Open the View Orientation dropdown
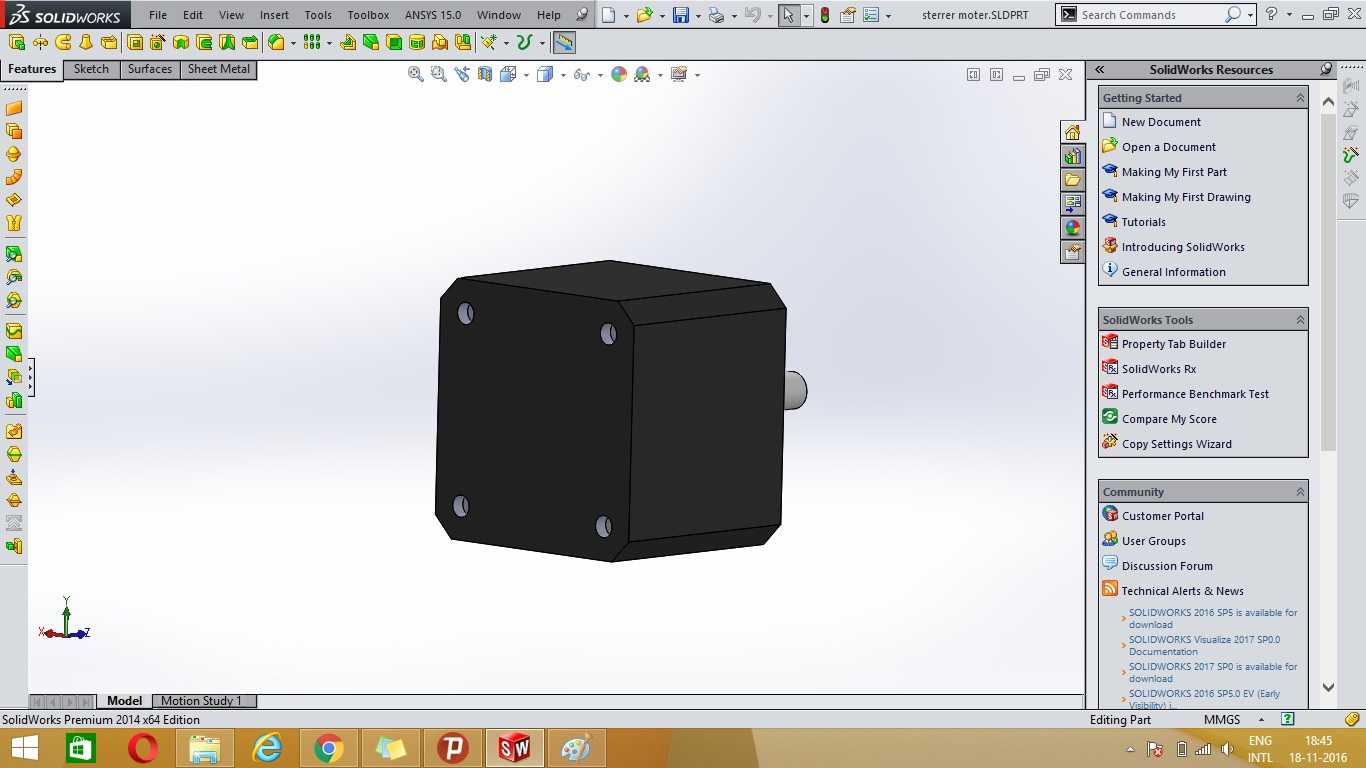Image resolution: width=1366 pixels, height=768 pixels. [x=526, y=75]
